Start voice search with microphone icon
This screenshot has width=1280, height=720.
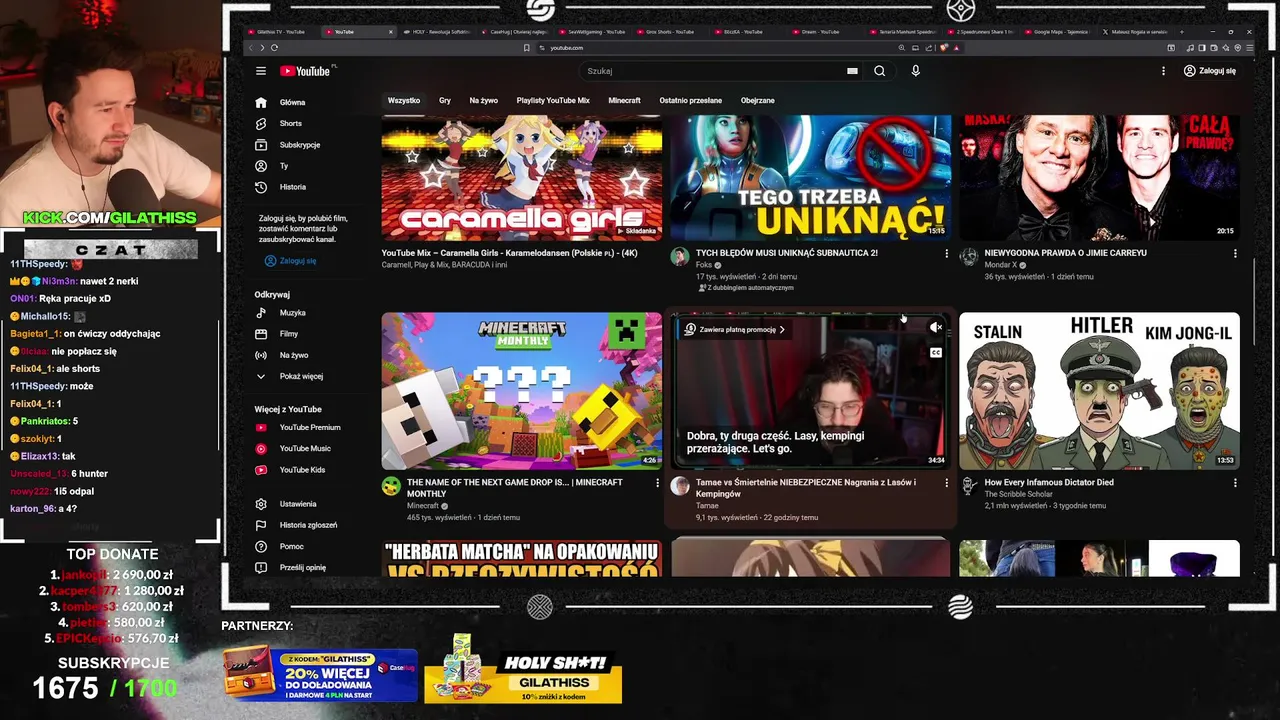click(915, 71)
